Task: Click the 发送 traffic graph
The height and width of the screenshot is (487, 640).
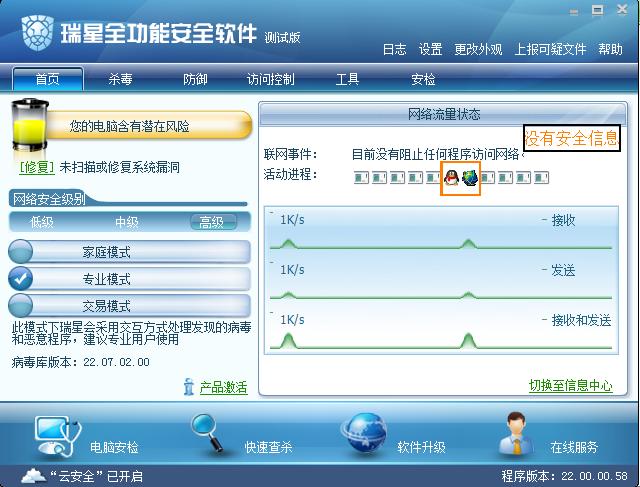Action: (441, 280)
